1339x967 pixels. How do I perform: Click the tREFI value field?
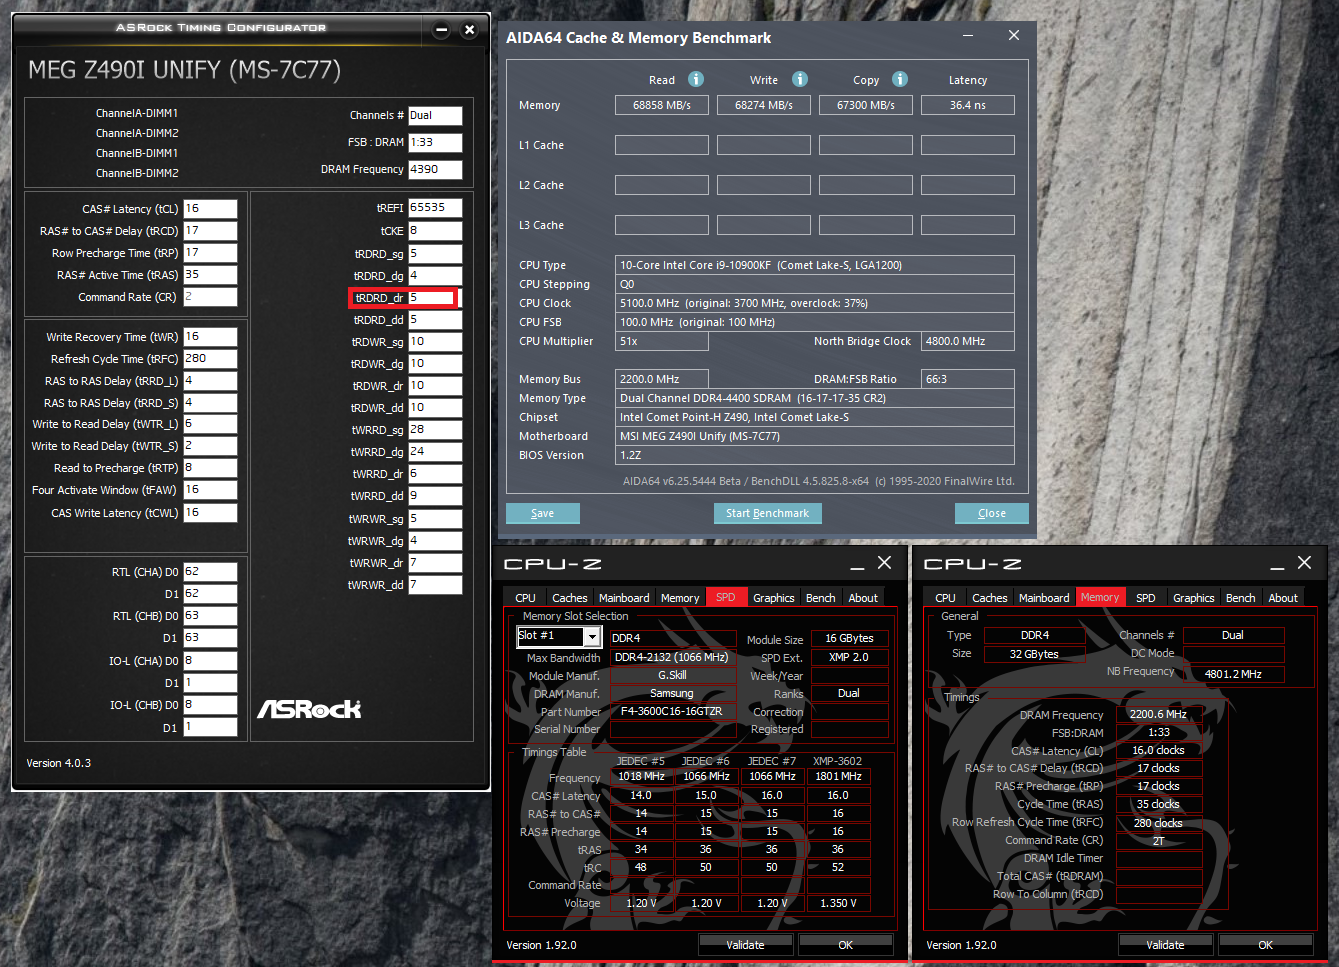(x=435, y=208)
